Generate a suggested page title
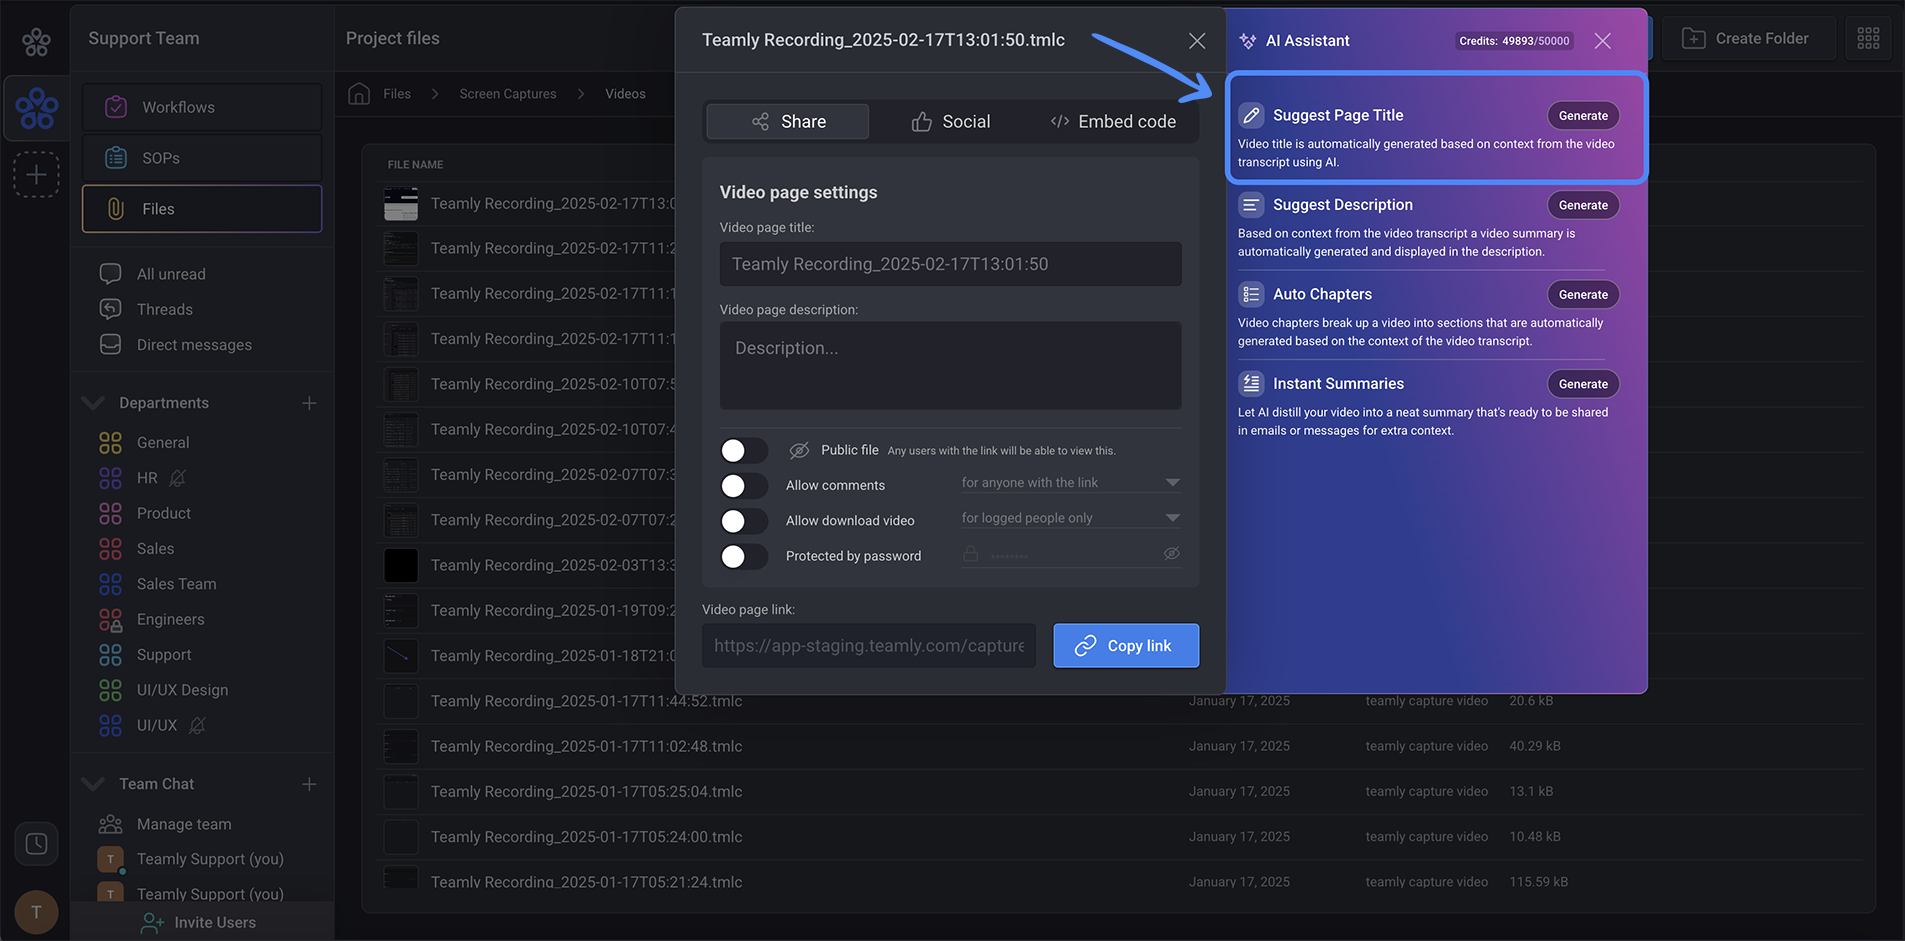The width and height of the screenshot is (1905, 941). [1583, 115]
